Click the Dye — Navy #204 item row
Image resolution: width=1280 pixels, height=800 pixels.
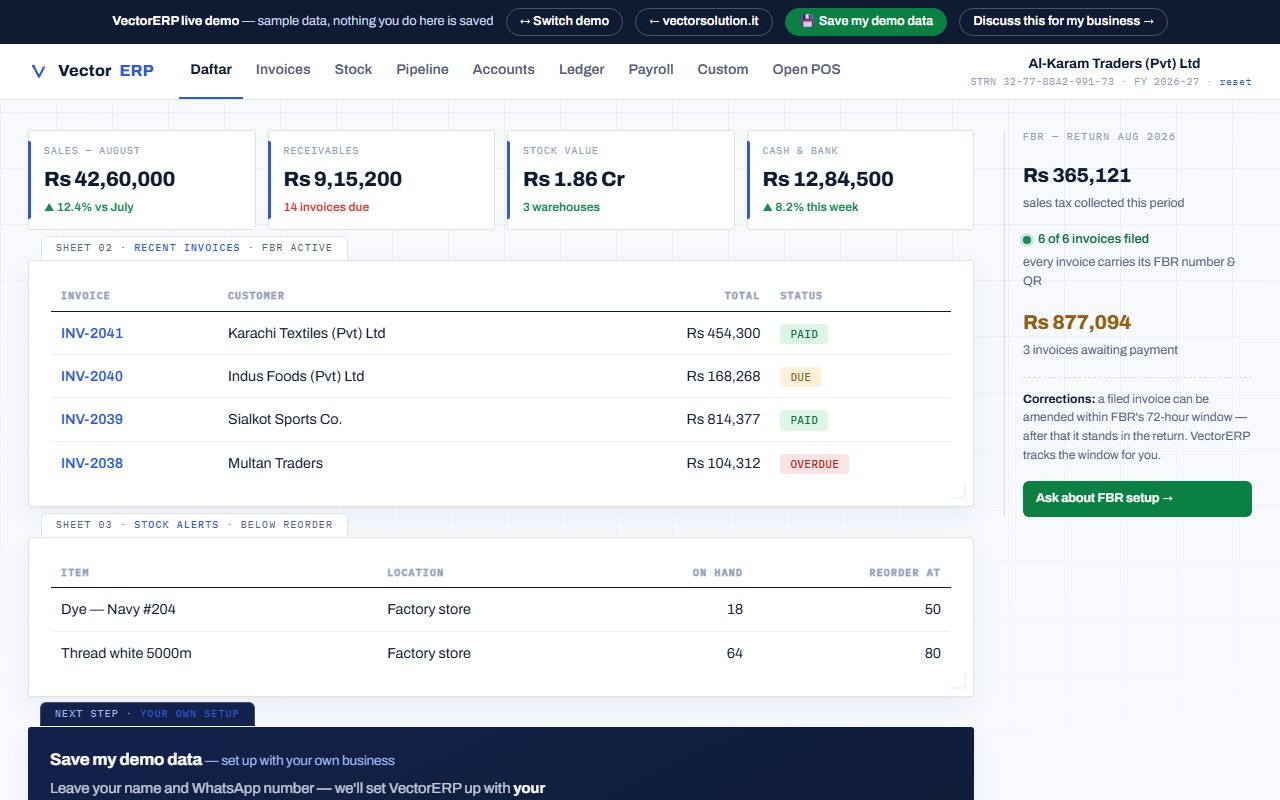pyautogui.click(x=501, y=609)
